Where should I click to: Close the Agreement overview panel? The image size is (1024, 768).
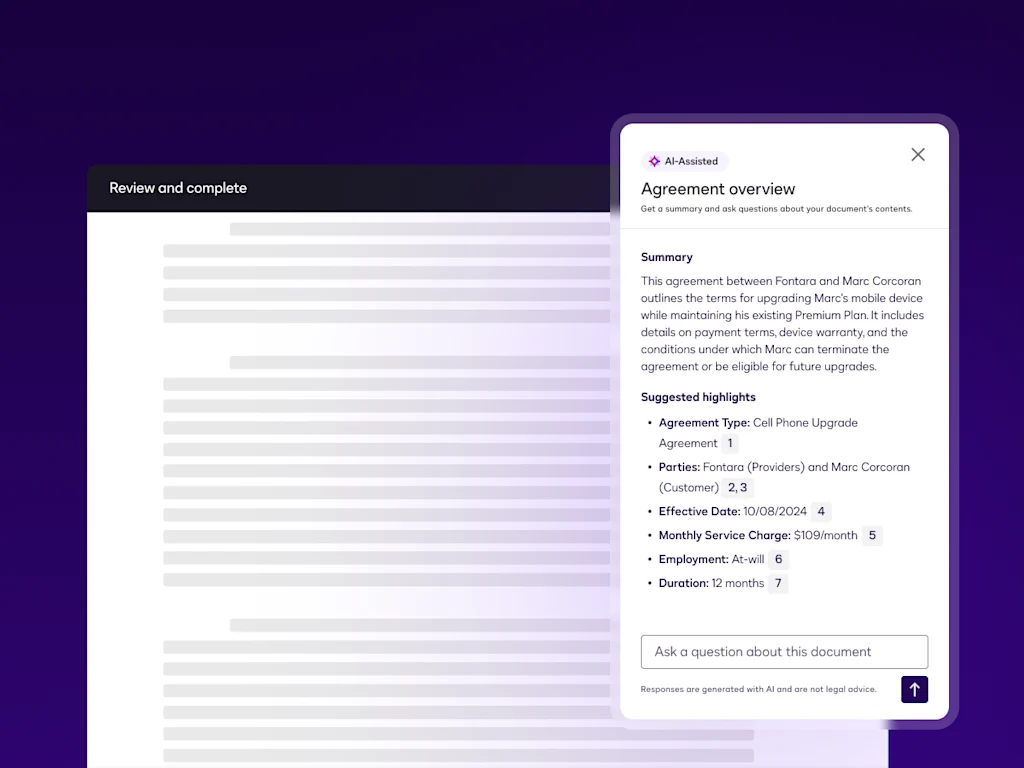point(917,155)
